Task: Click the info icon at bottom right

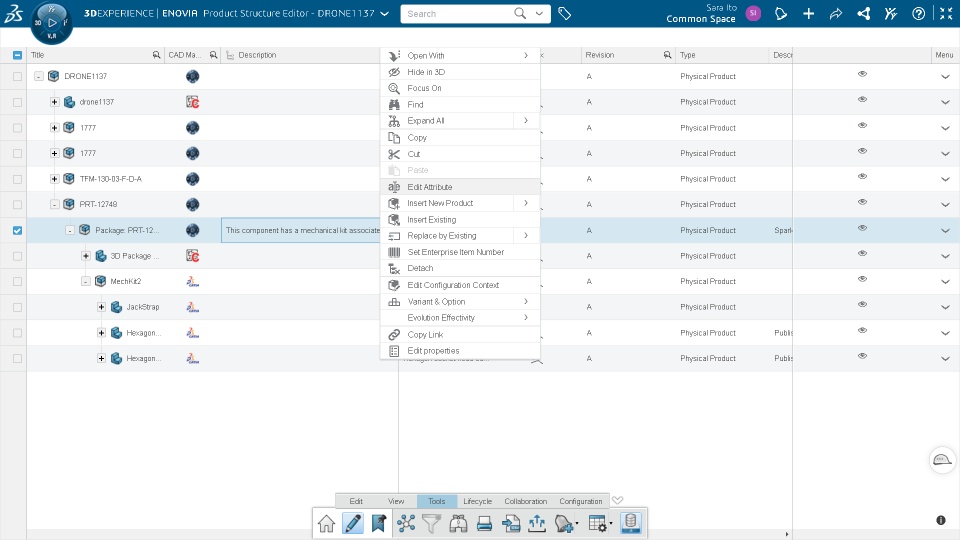Action: (x=941, y=520)
